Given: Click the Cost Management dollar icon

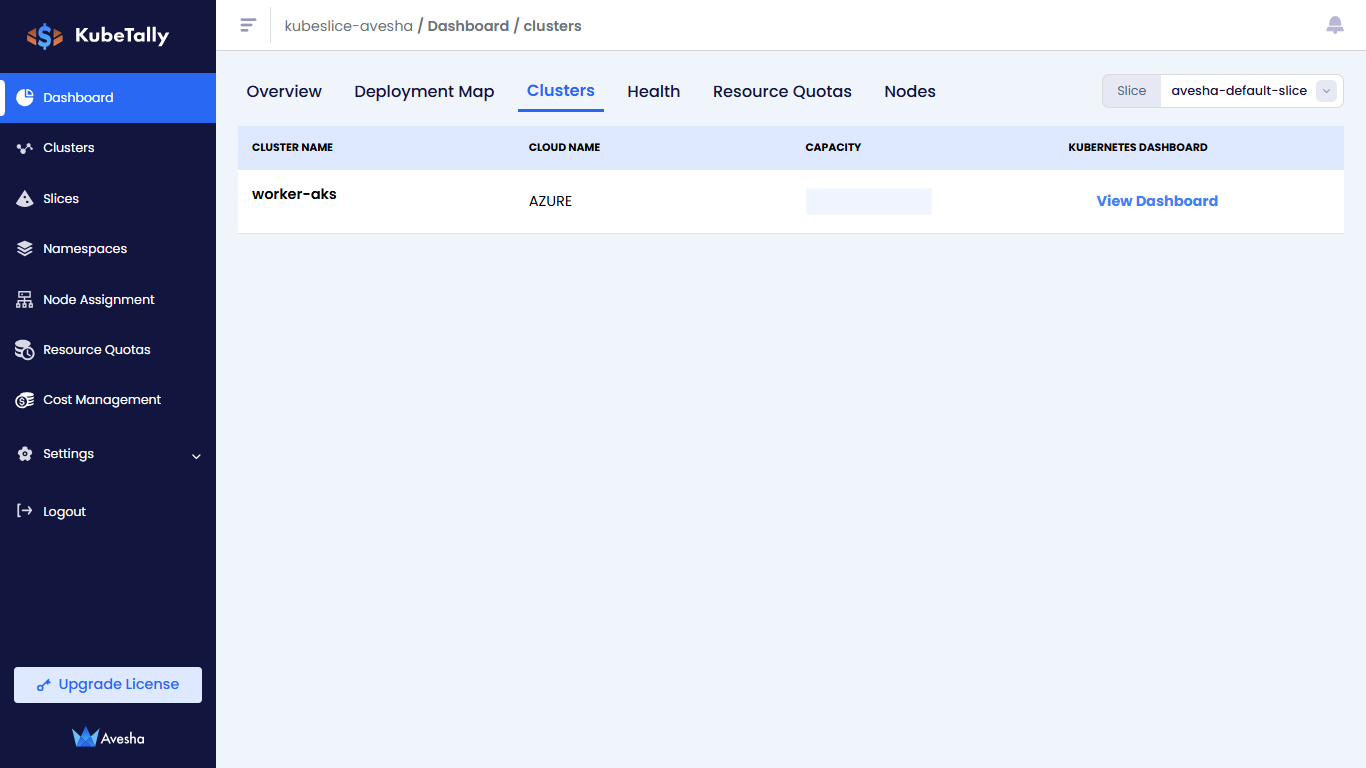Looking at the screenshot, I should tap(25, 400).
